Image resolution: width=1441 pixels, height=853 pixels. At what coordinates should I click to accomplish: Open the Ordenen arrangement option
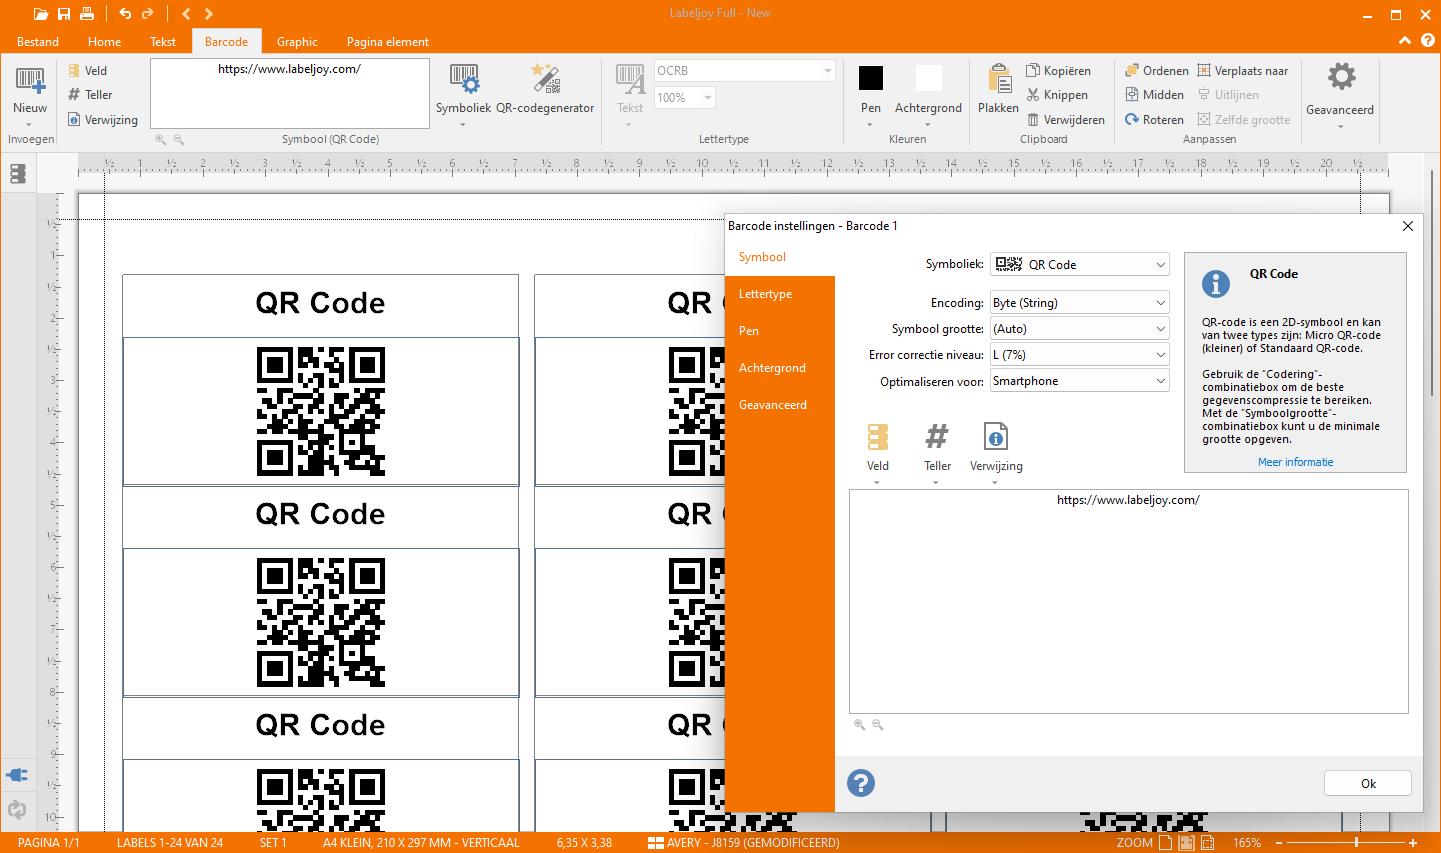click(x=1156, y=71)
